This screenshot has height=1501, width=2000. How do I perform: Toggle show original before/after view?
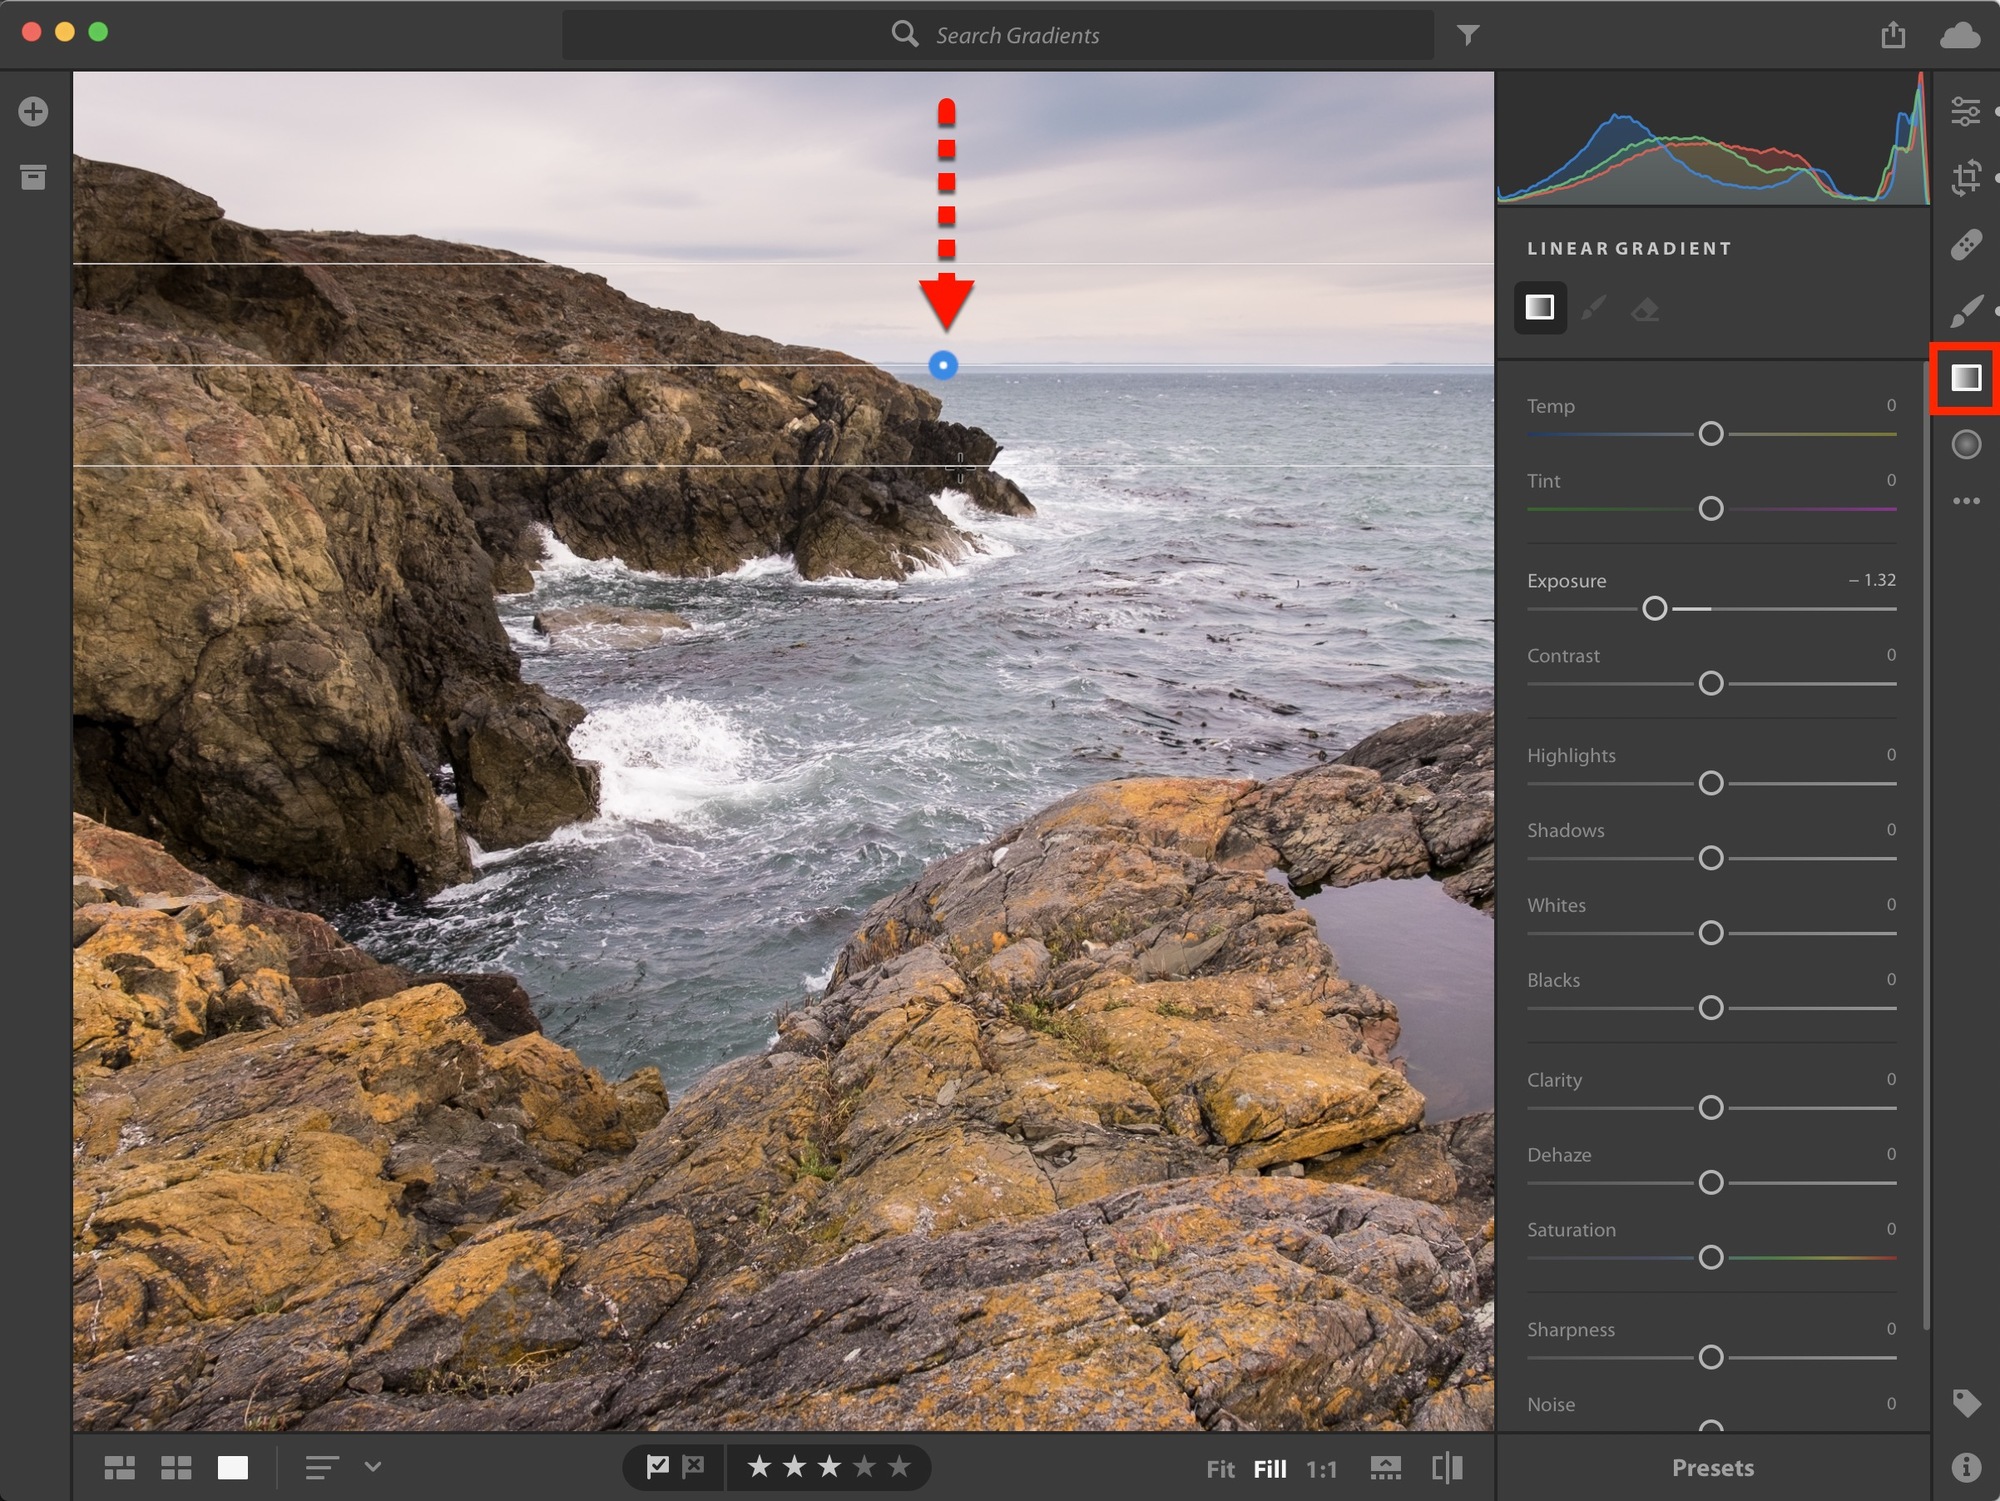tap(1447, 1468)
